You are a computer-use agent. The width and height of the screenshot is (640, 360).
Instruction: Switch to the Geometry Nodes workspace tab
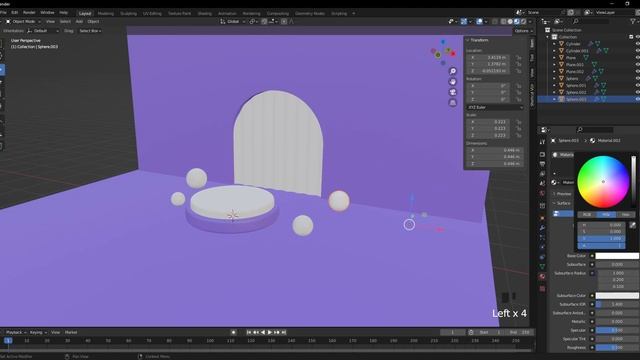pyautogui.click(x=310, y=13)
